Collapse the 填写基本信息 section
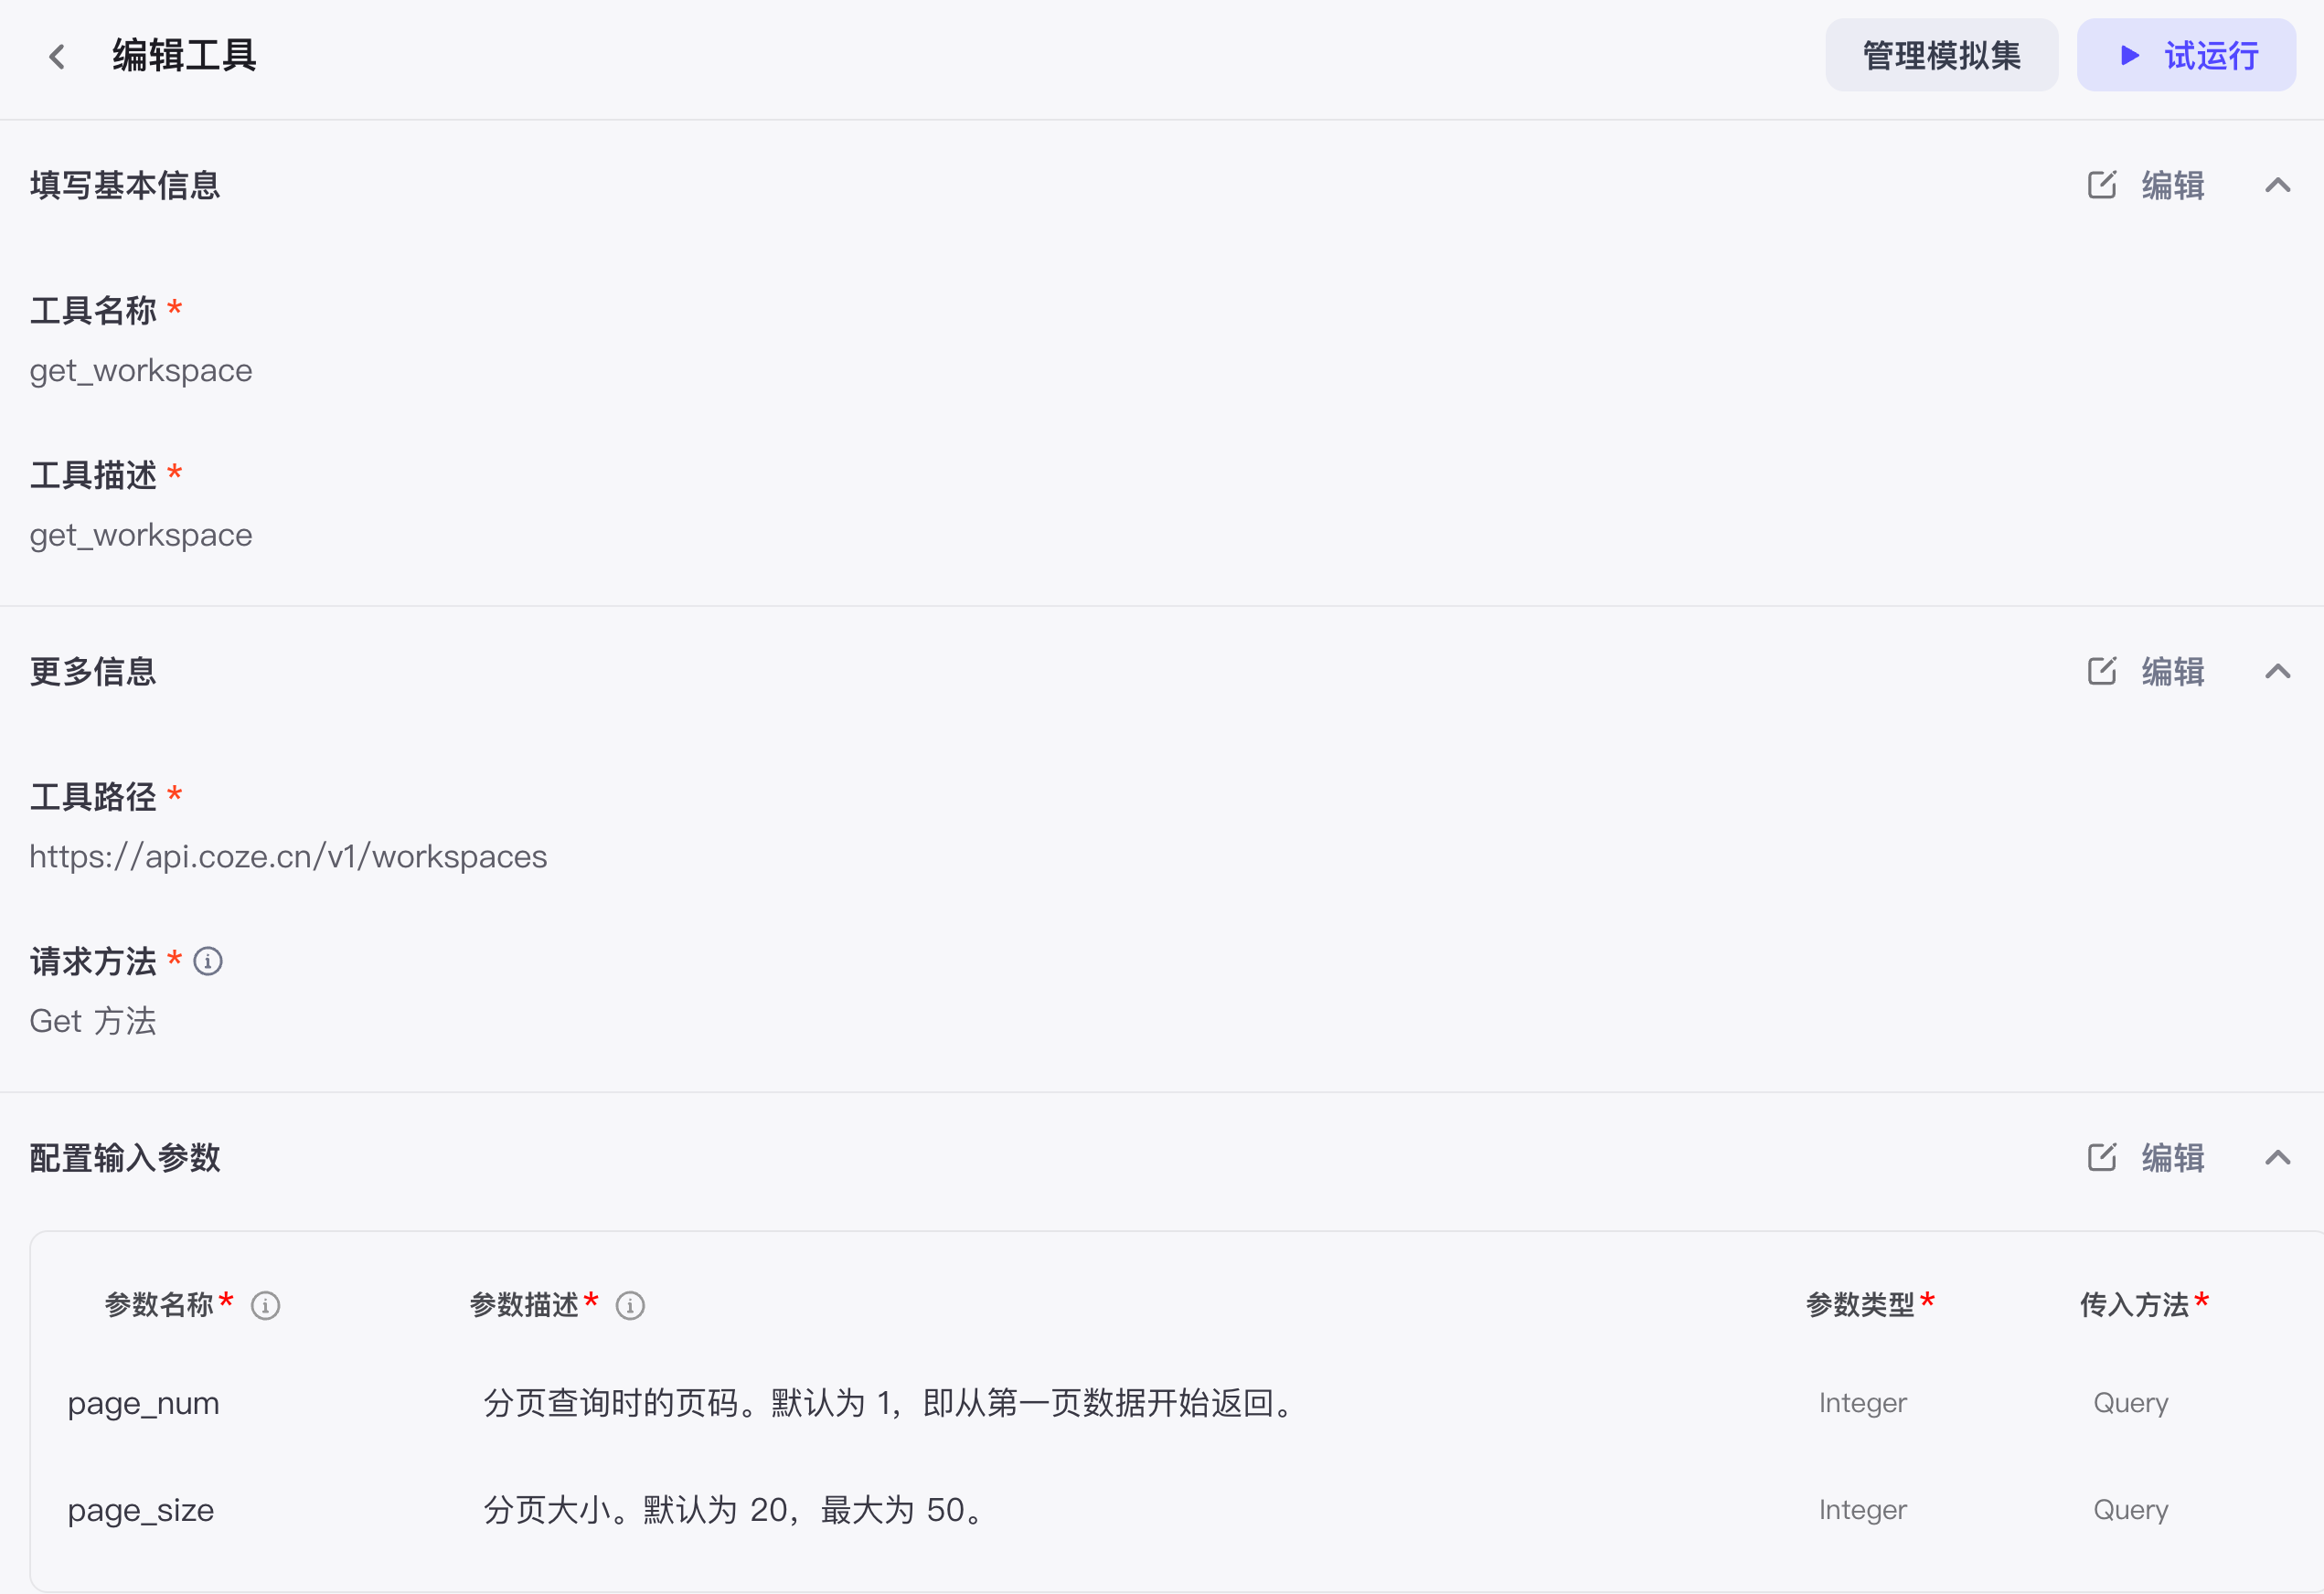The width and height of the screenshot is (2324, 1594). coord(2279,184)
